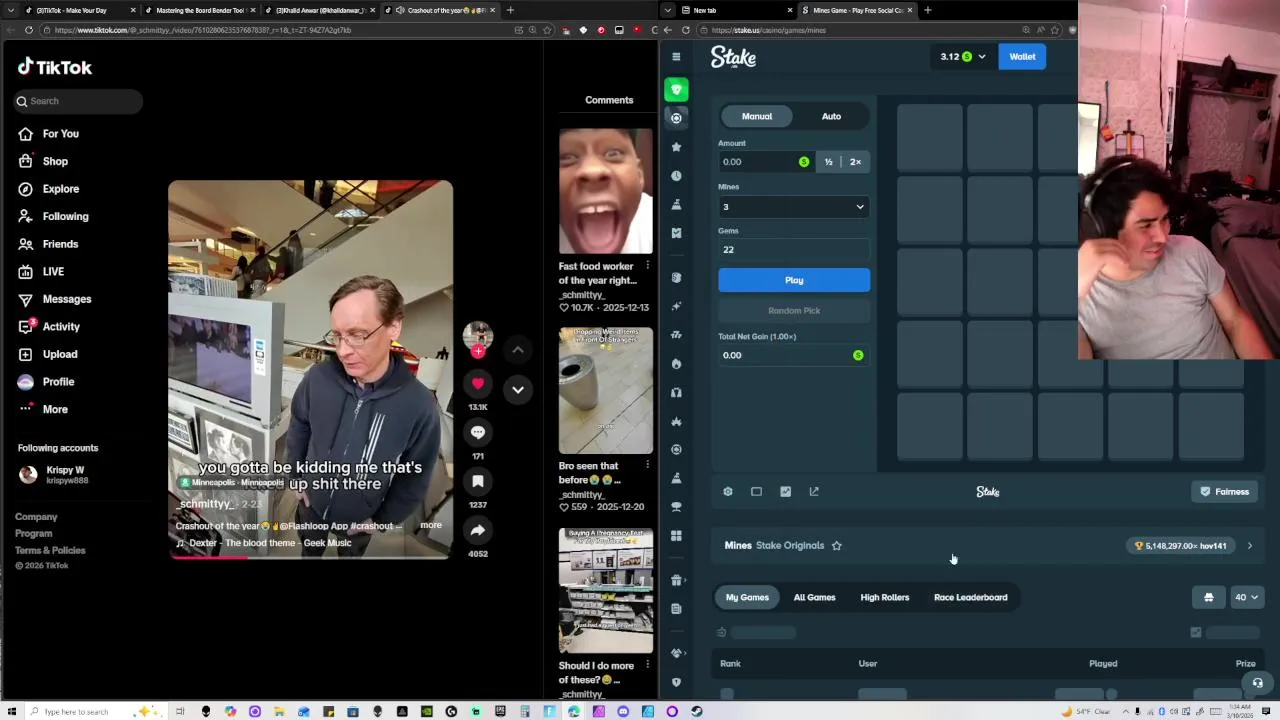Open TikTok For You page
Screen dimensions: 1280x720
[x=49, y=134]
